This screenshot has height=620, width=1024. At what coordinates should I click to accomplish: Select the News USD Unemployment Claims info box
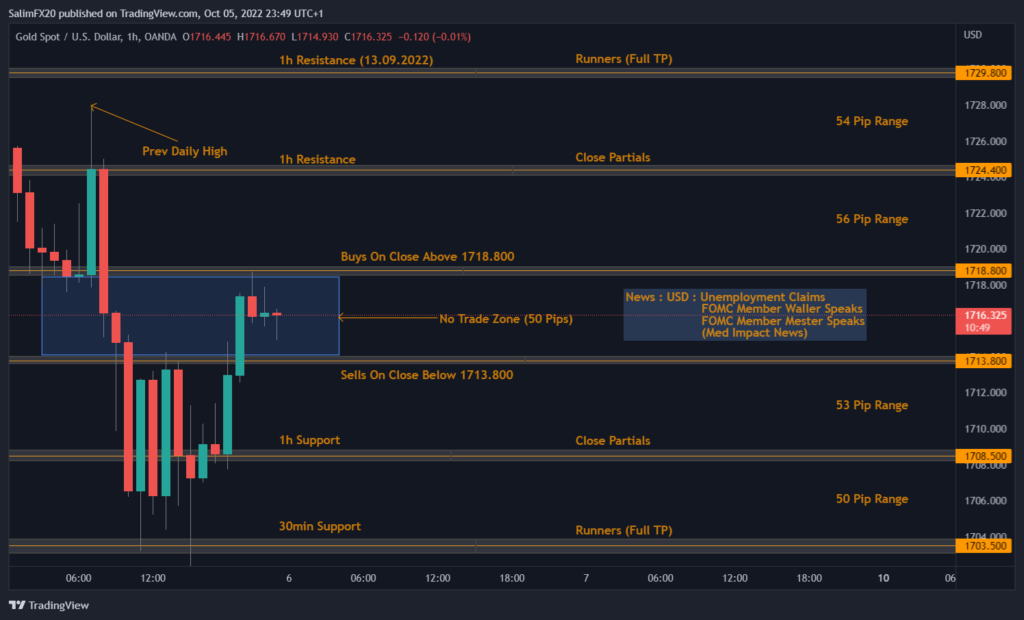click(744, 314)
